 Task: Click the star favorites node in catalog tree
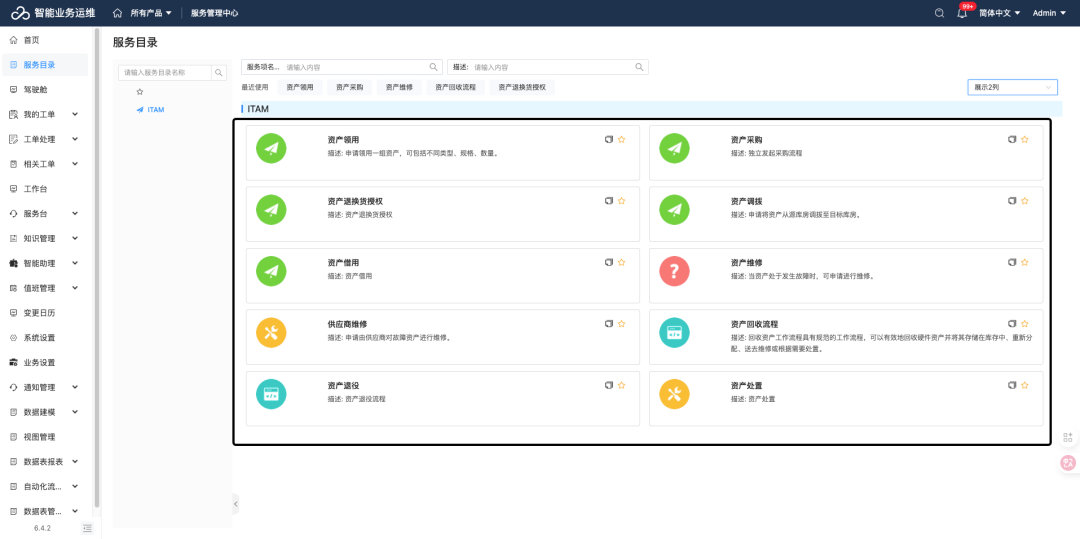(x=140, y=92)
